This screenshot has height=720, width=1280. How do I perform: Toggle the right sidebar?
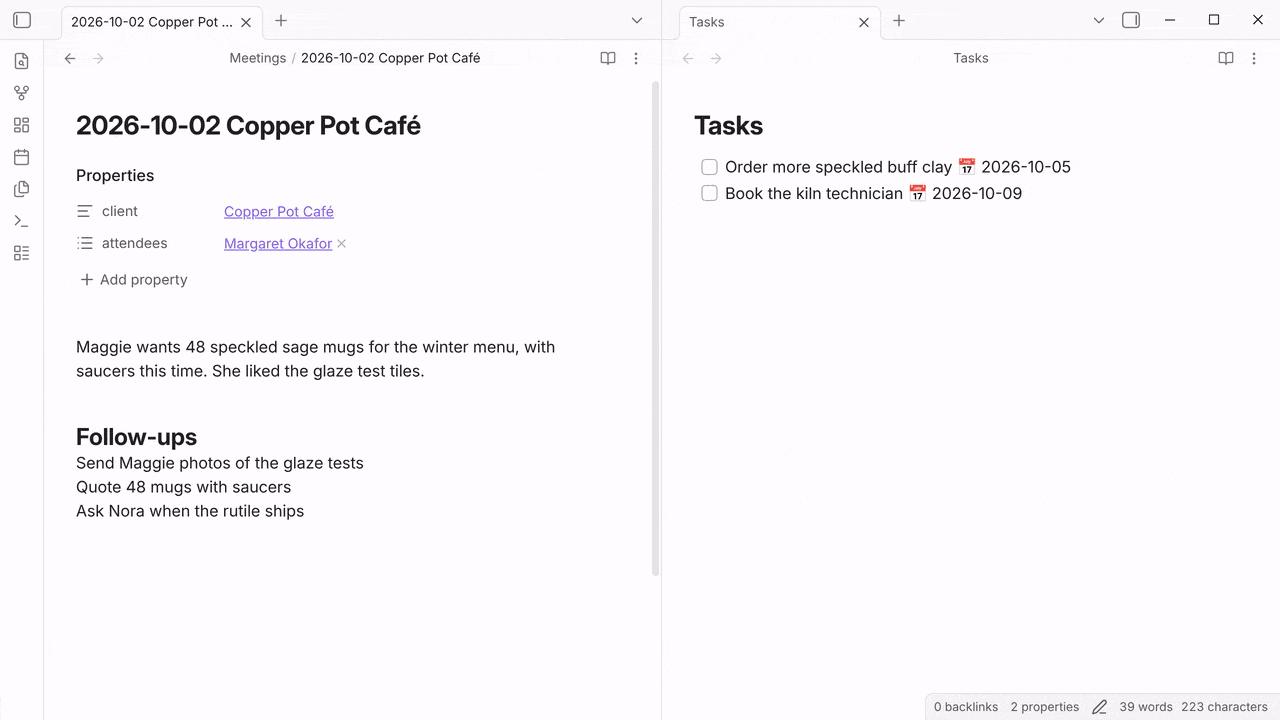pyautogui.click(x=1131, y=20)
